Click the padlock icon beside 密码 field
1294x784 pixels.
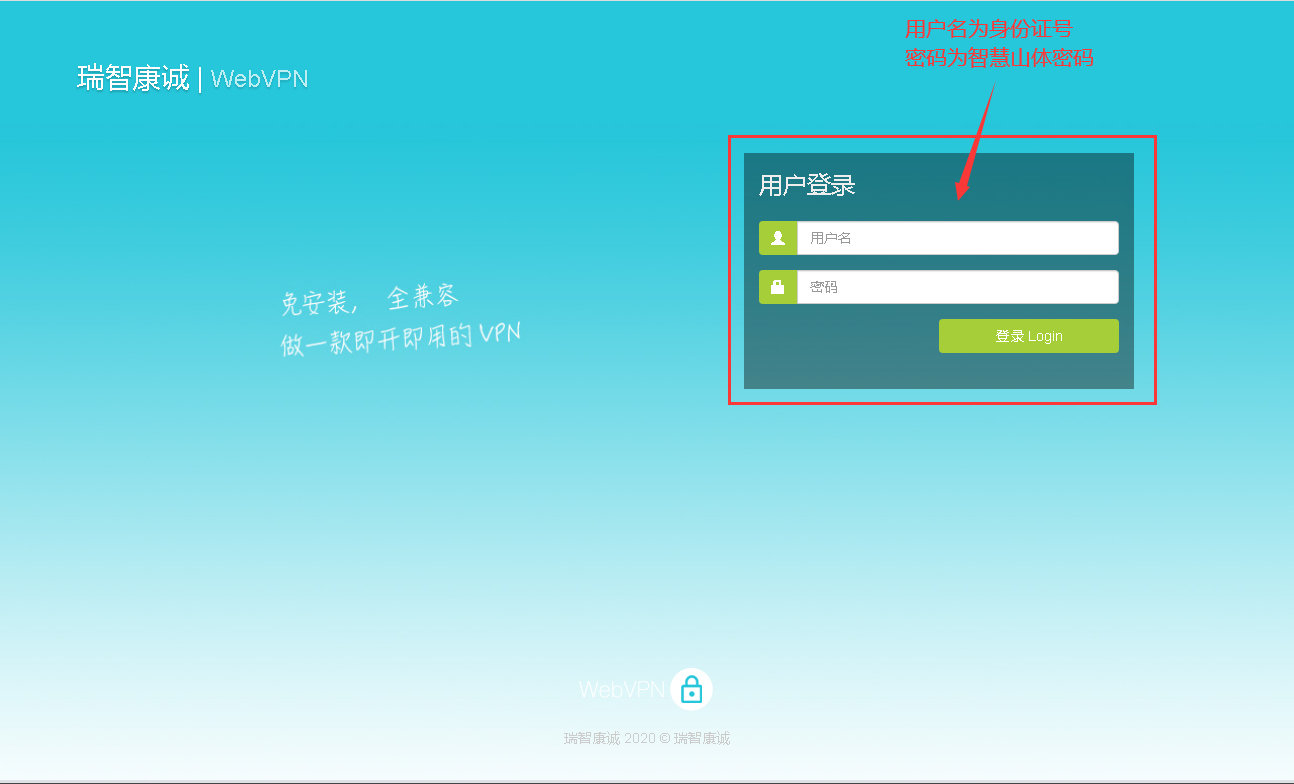point(778,287)
